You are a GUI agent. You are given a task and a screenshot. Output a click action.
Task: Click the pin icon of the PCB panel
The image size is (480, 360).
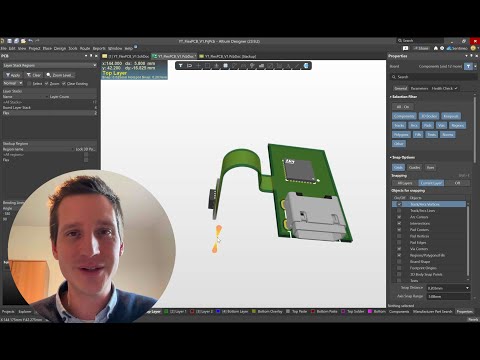pyautogui.click(x=91, y=56)
